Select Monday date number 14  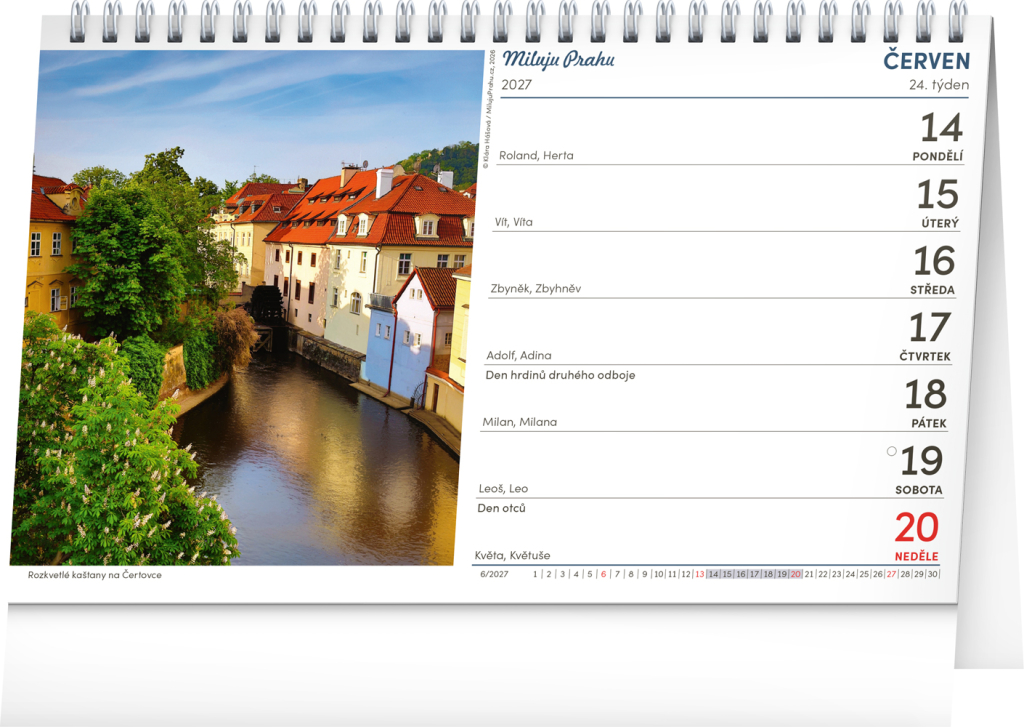click(x=940, y=128)
